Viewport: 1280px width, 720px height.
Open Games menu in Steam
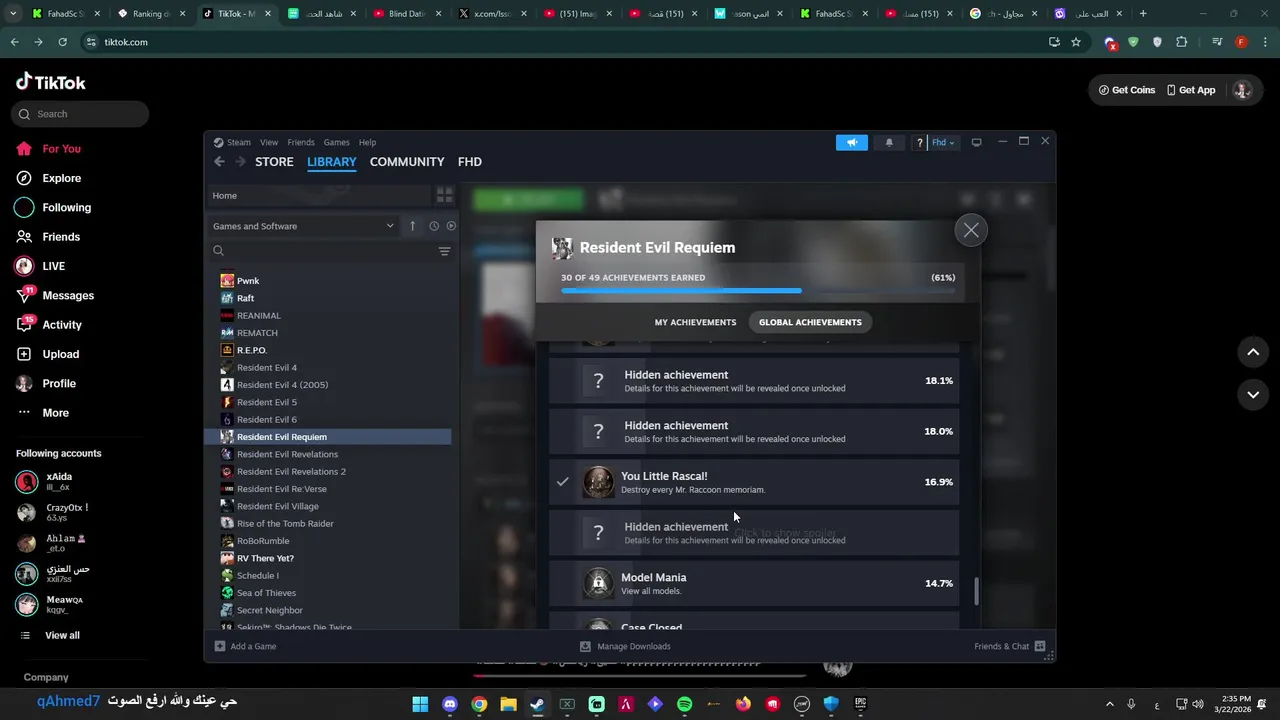[x=337, y=142]
